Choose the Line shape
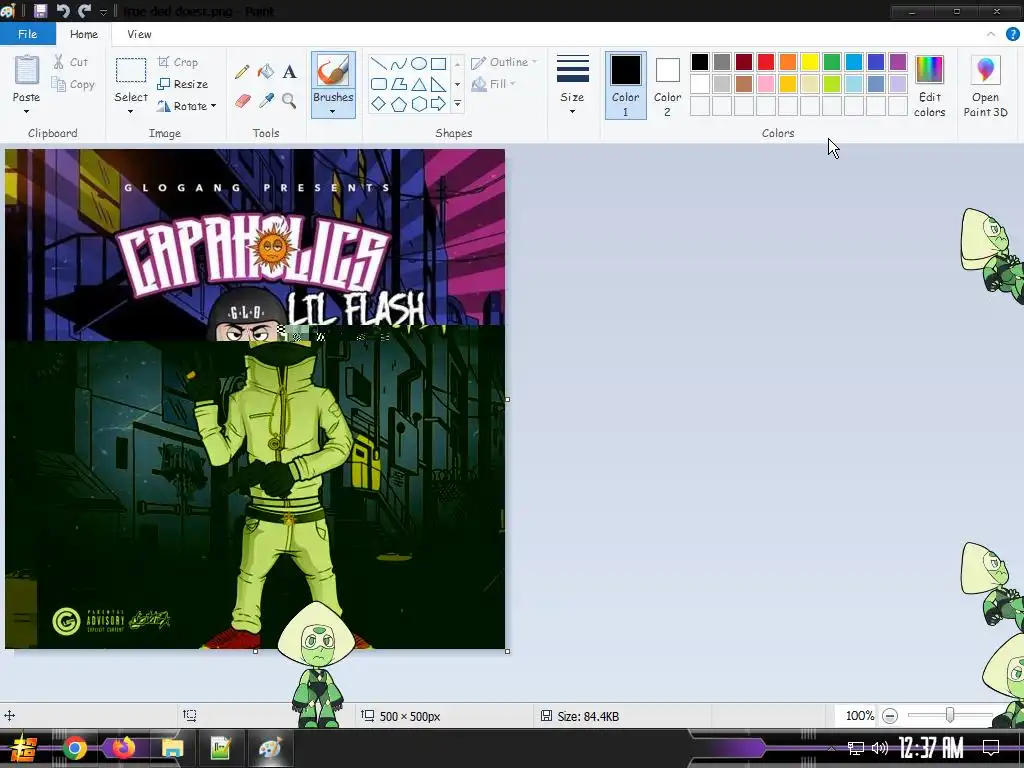This screenshot has height=768, width=1024. pos(378,63)
